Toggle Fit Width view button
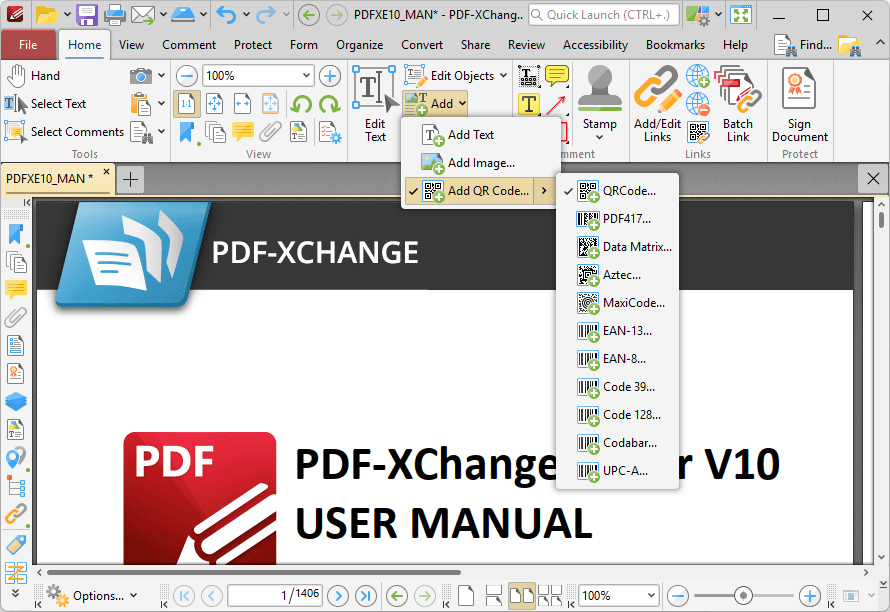Screen dimensions: 890x612 242,104
